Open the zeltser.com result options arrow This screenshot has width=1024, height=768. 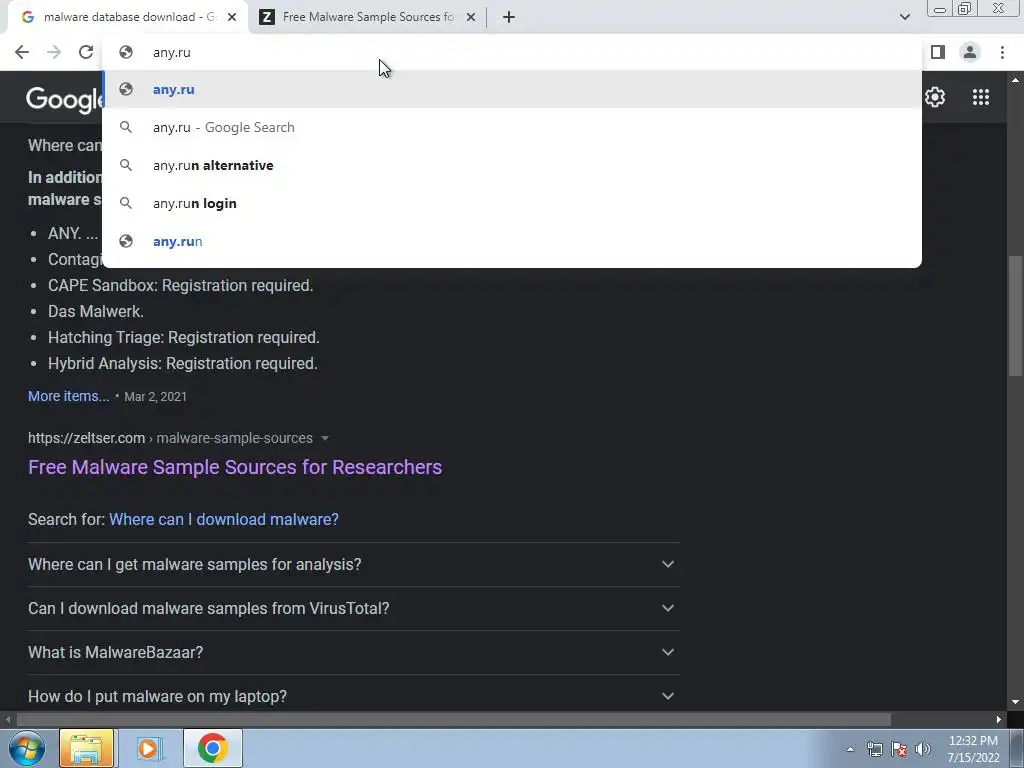pos(325,438)
